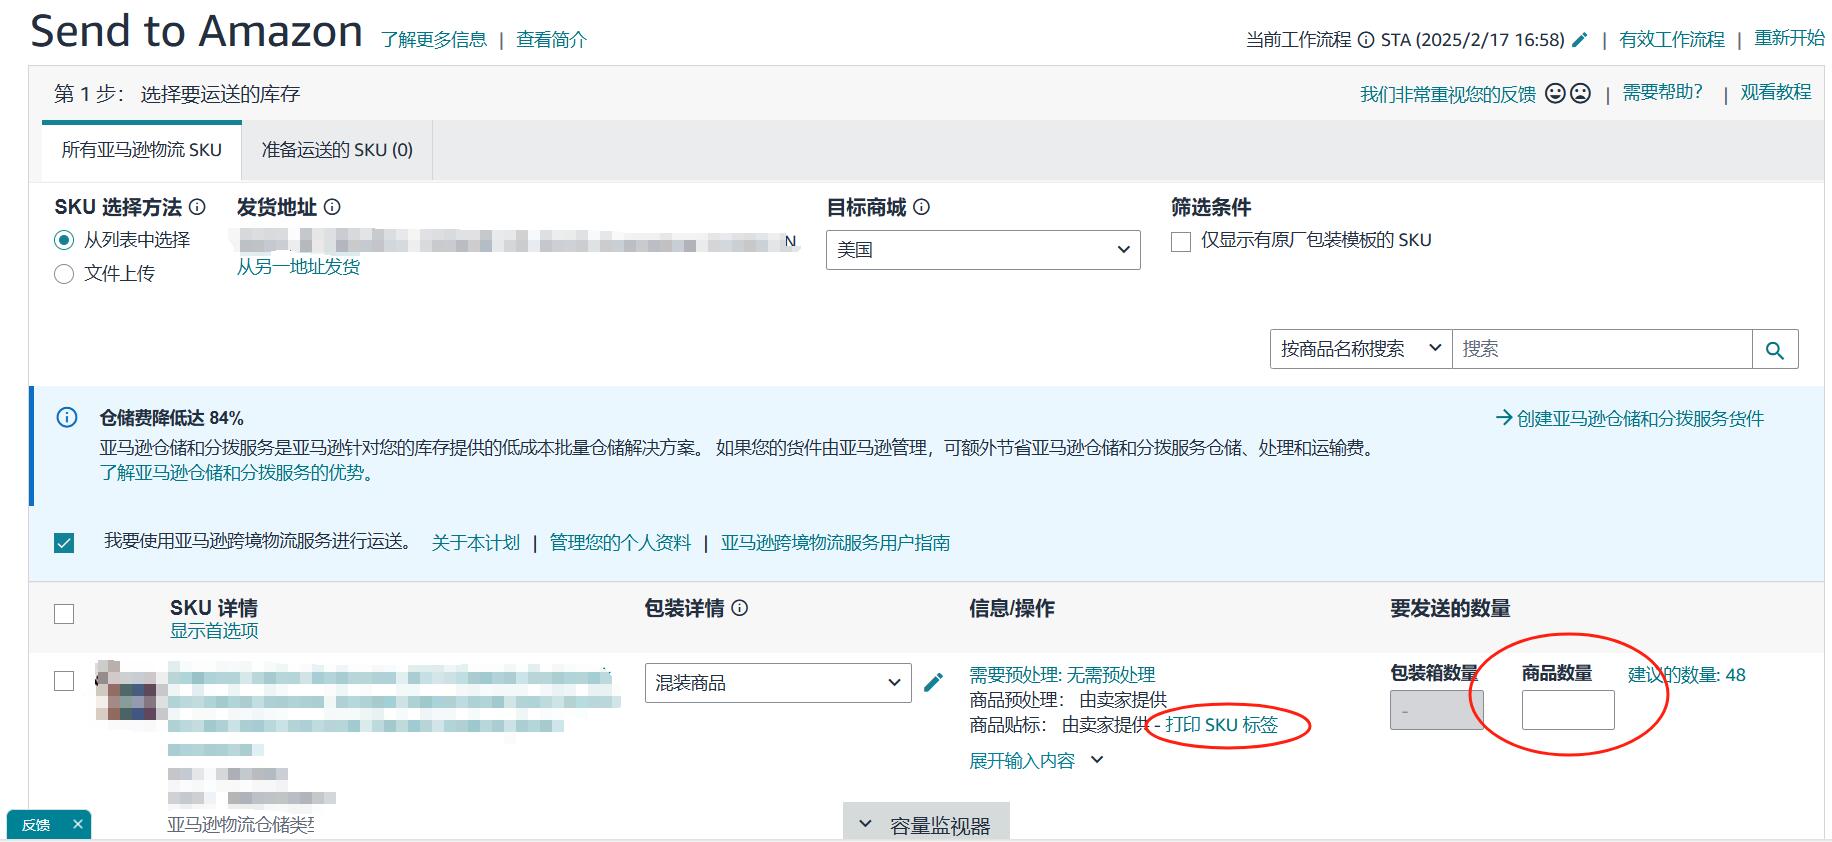Screen dimensions: 1832x842
Task: Click 打印 SKU 标签 link
Action: point(1221,725)
